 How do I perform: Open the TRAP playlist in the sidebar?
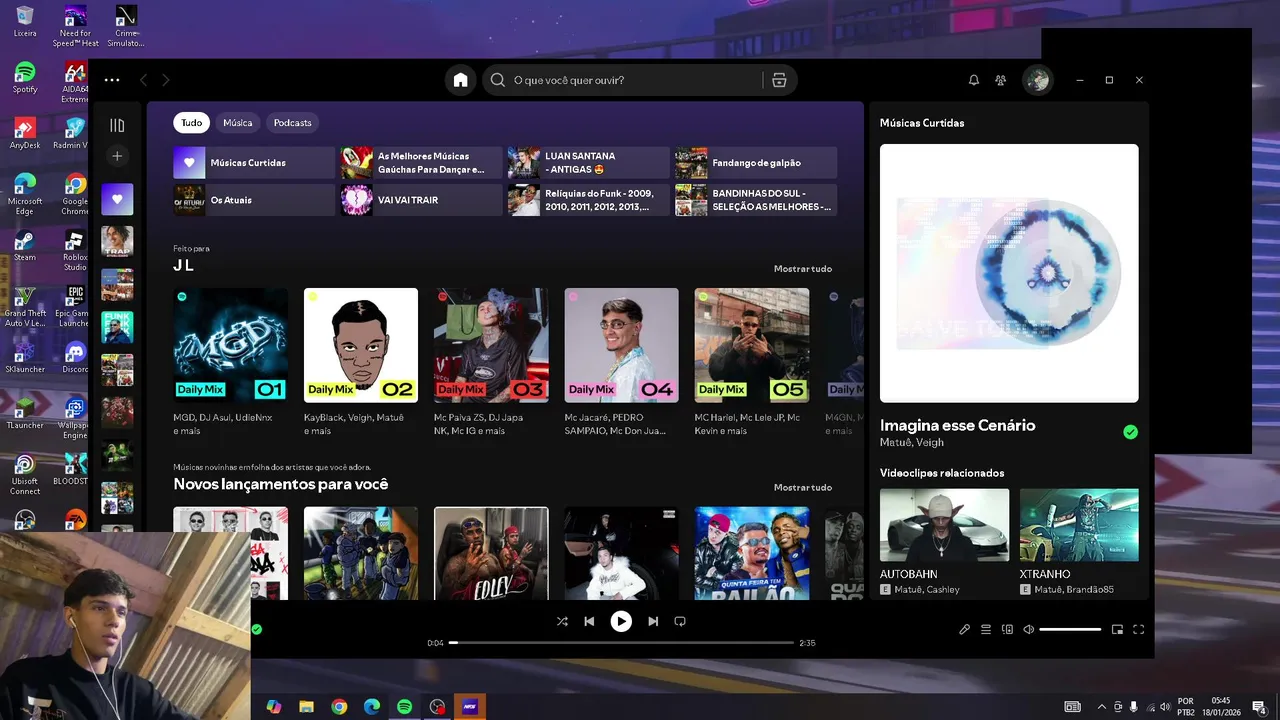[117, 241]
